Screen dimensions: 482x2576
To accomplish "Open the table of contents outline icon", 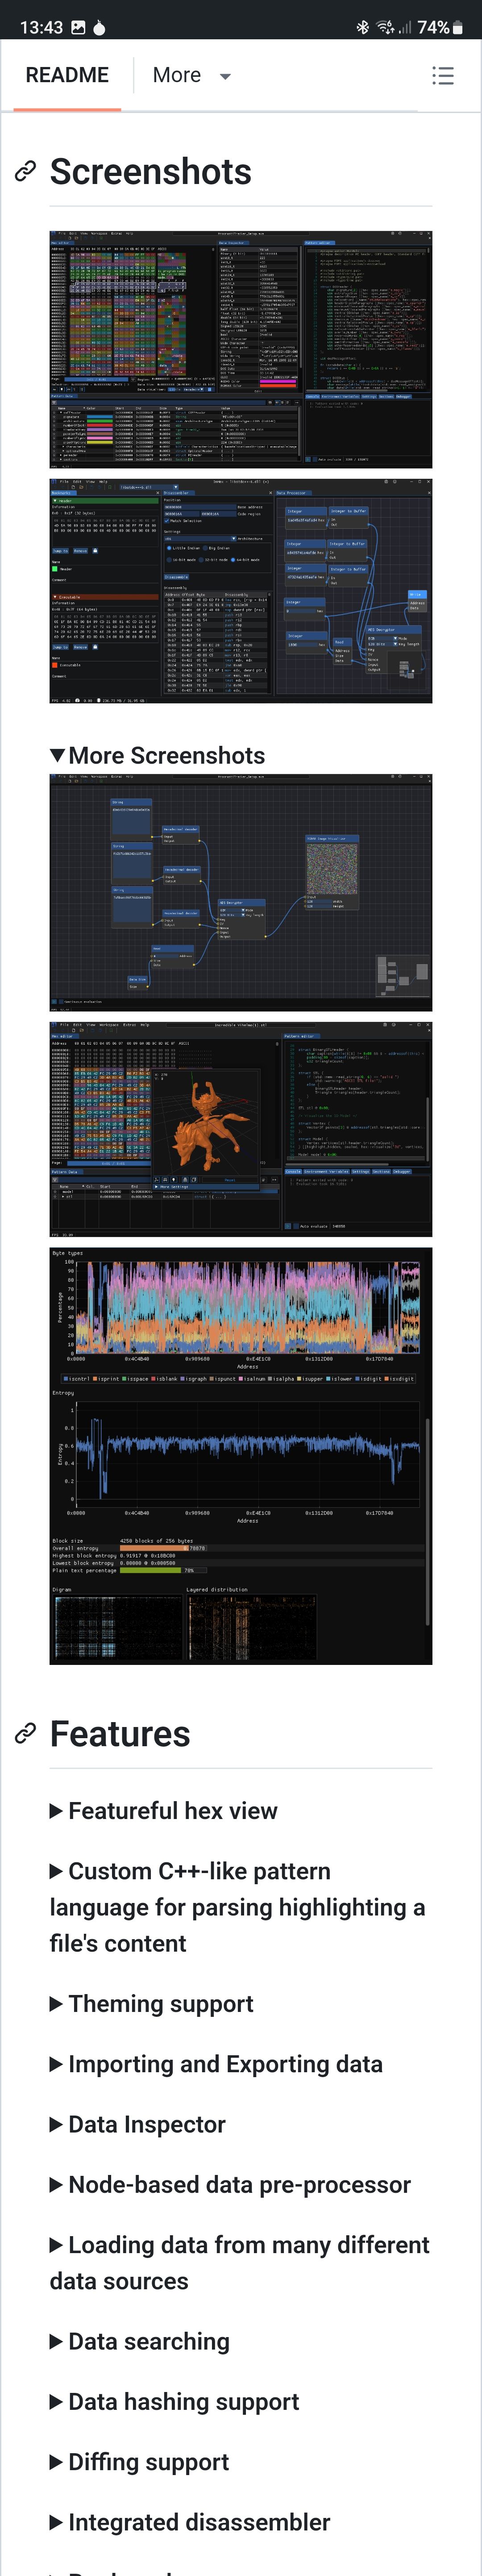I will tap(442, 76).
